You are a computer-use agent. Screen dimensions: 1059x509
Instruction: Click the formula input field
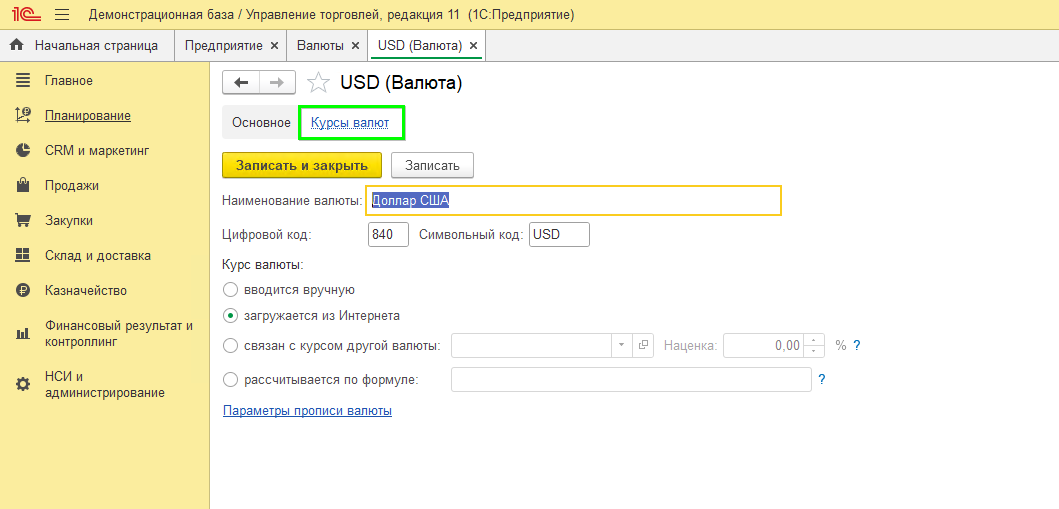(x=631, y=379)
